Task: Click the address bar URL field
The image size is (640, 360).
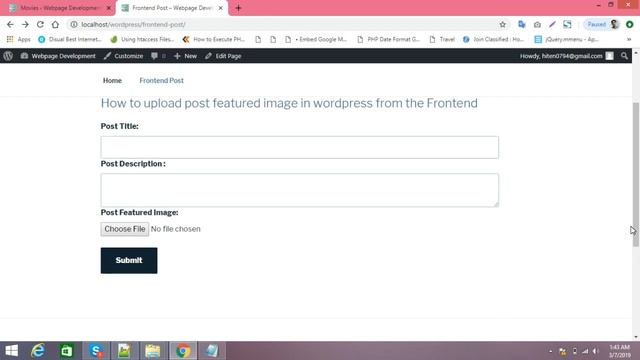Action: 286,24
